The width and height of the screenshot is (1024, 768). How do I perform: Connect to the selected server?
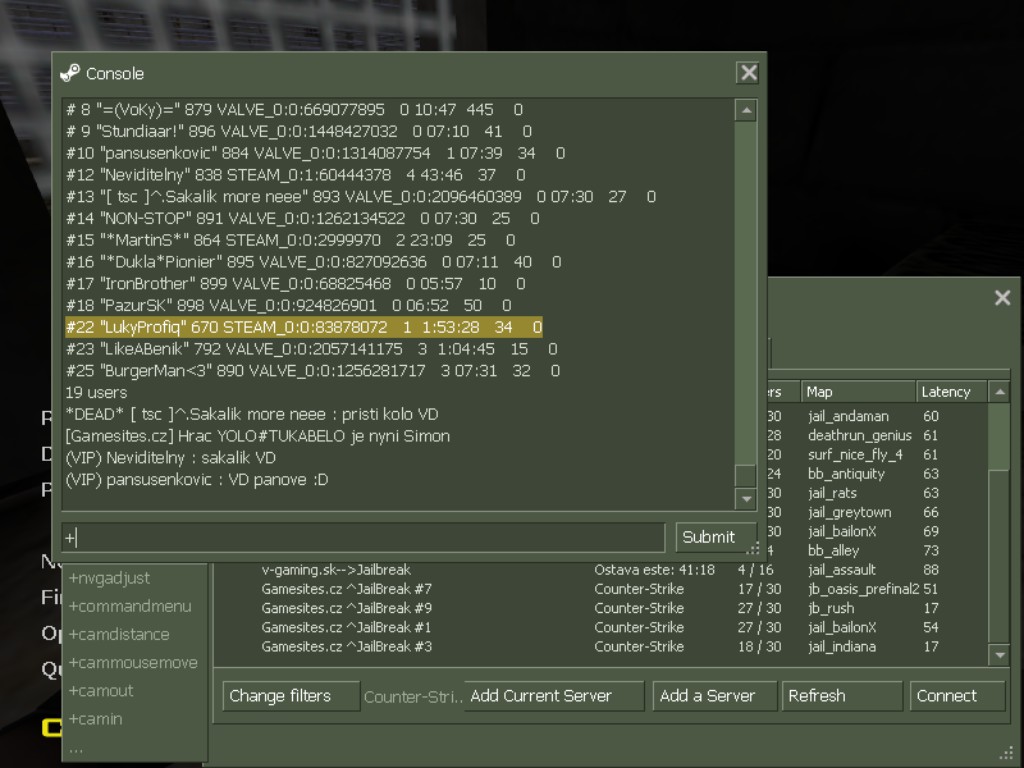(x=957, y=696)
